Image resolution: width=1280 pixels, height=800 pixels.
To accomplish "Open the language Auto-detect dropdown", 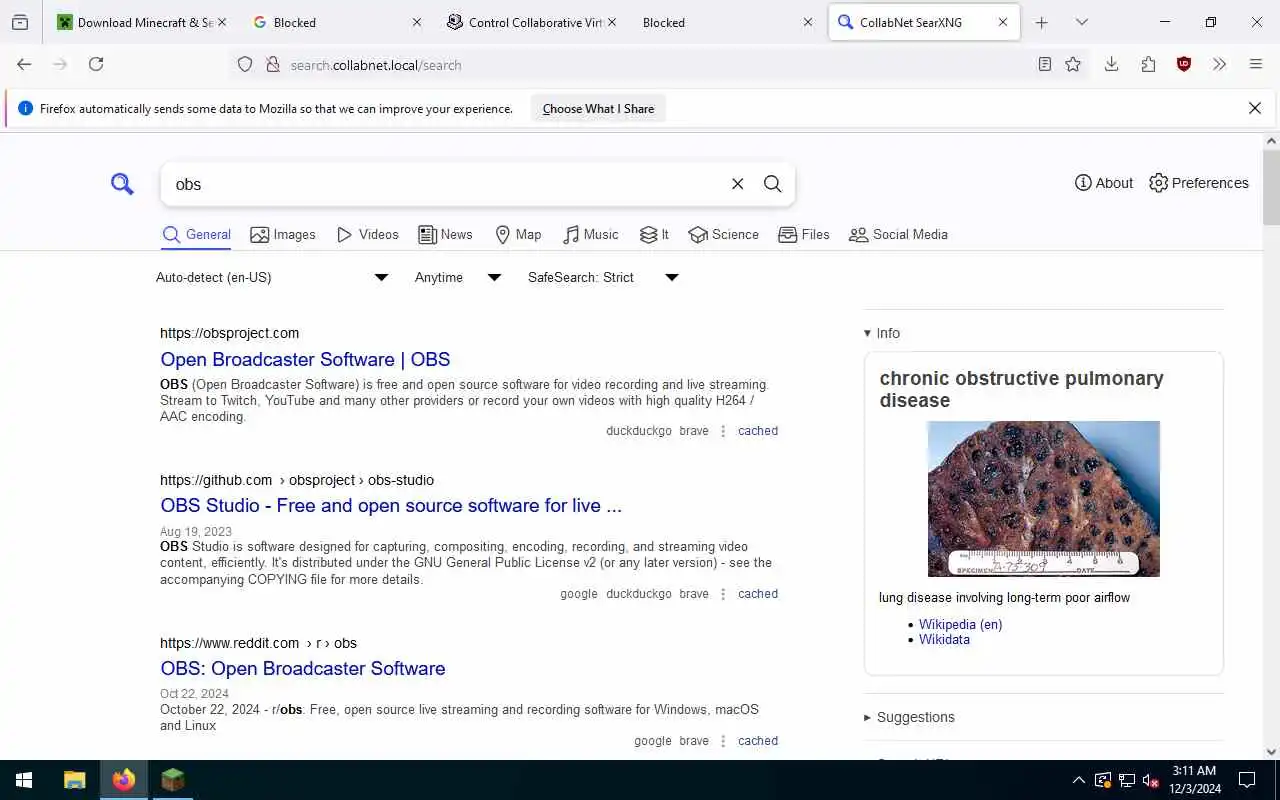I will tap(272, 277).
